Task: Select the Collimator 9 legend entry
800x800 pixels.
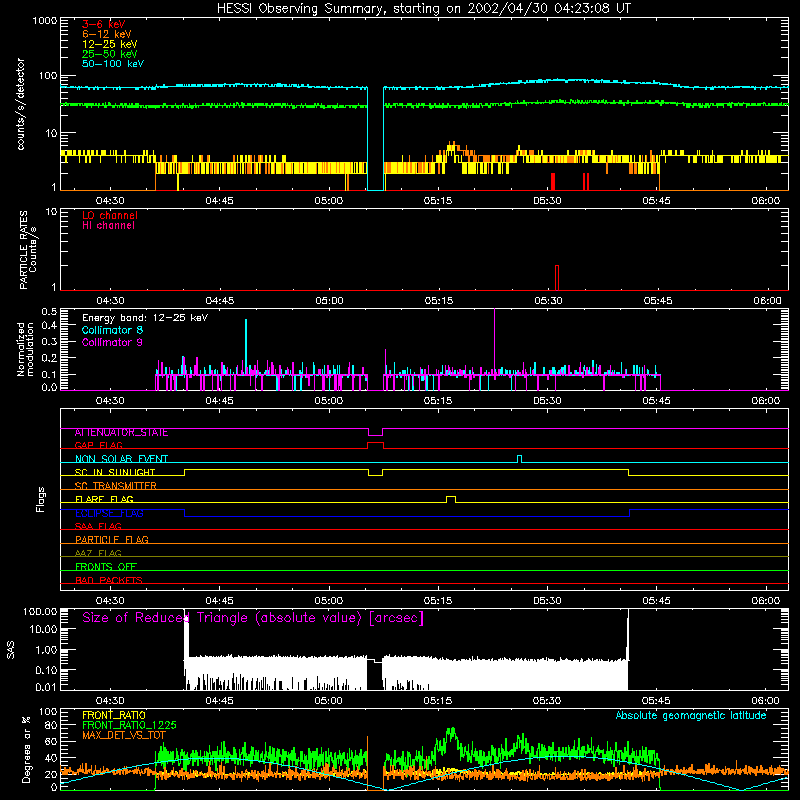Action: [112, 342]
